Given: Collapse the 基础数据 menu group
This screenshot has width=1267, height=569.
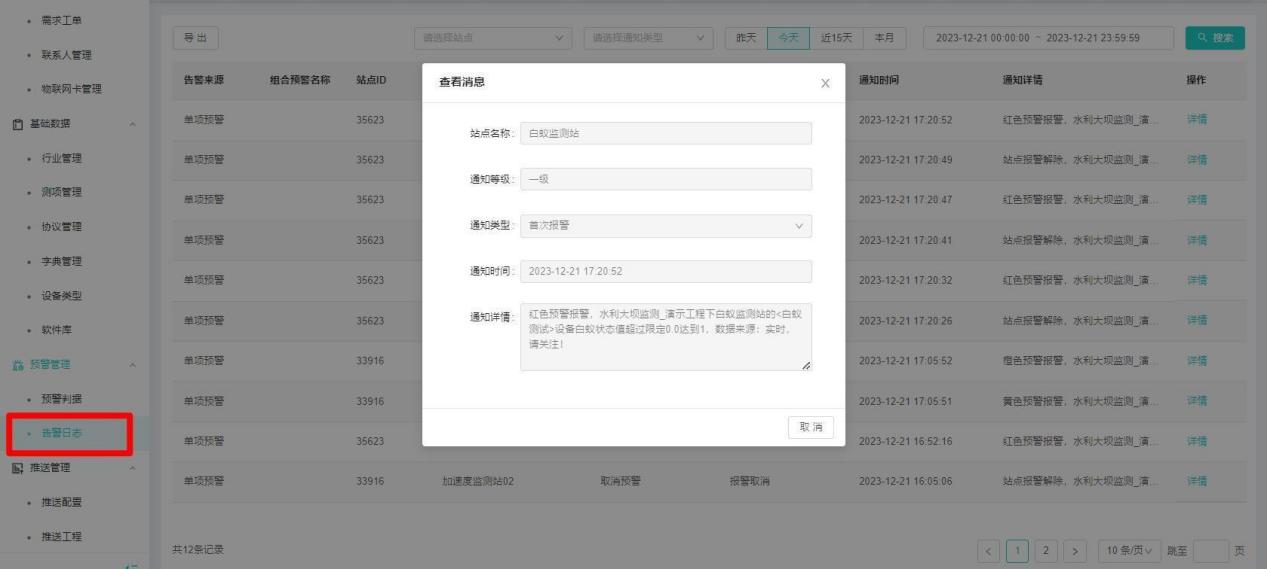Looking at the screenshot, I should pyautogui.click(x=133, y=124).
